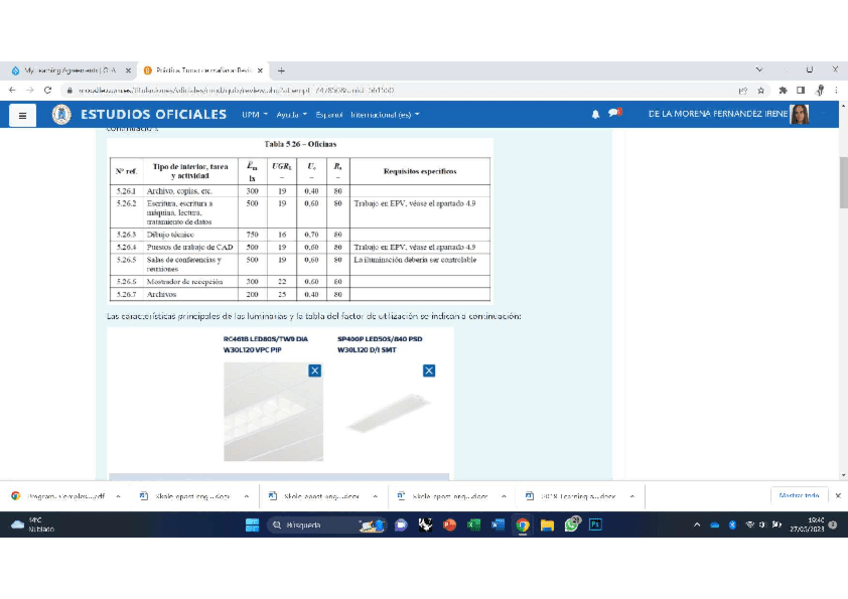The height and width of the screenshot is (599, 848).
Task: Open a new browser tab
Action: click(x=282, y=71)
